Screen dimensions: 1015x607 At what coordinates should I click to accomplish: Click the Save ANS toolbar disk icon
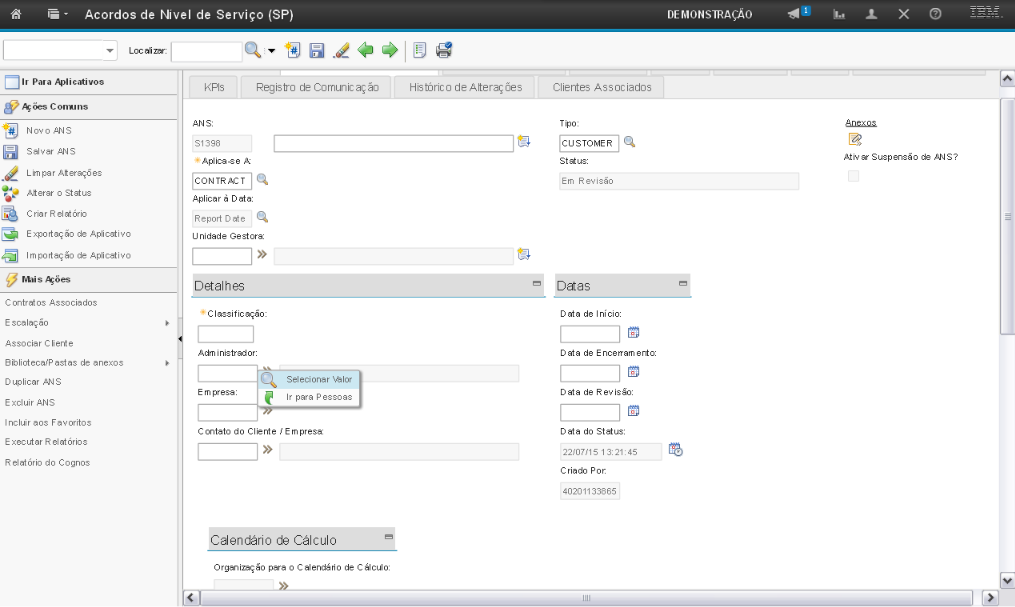point(317,50)
